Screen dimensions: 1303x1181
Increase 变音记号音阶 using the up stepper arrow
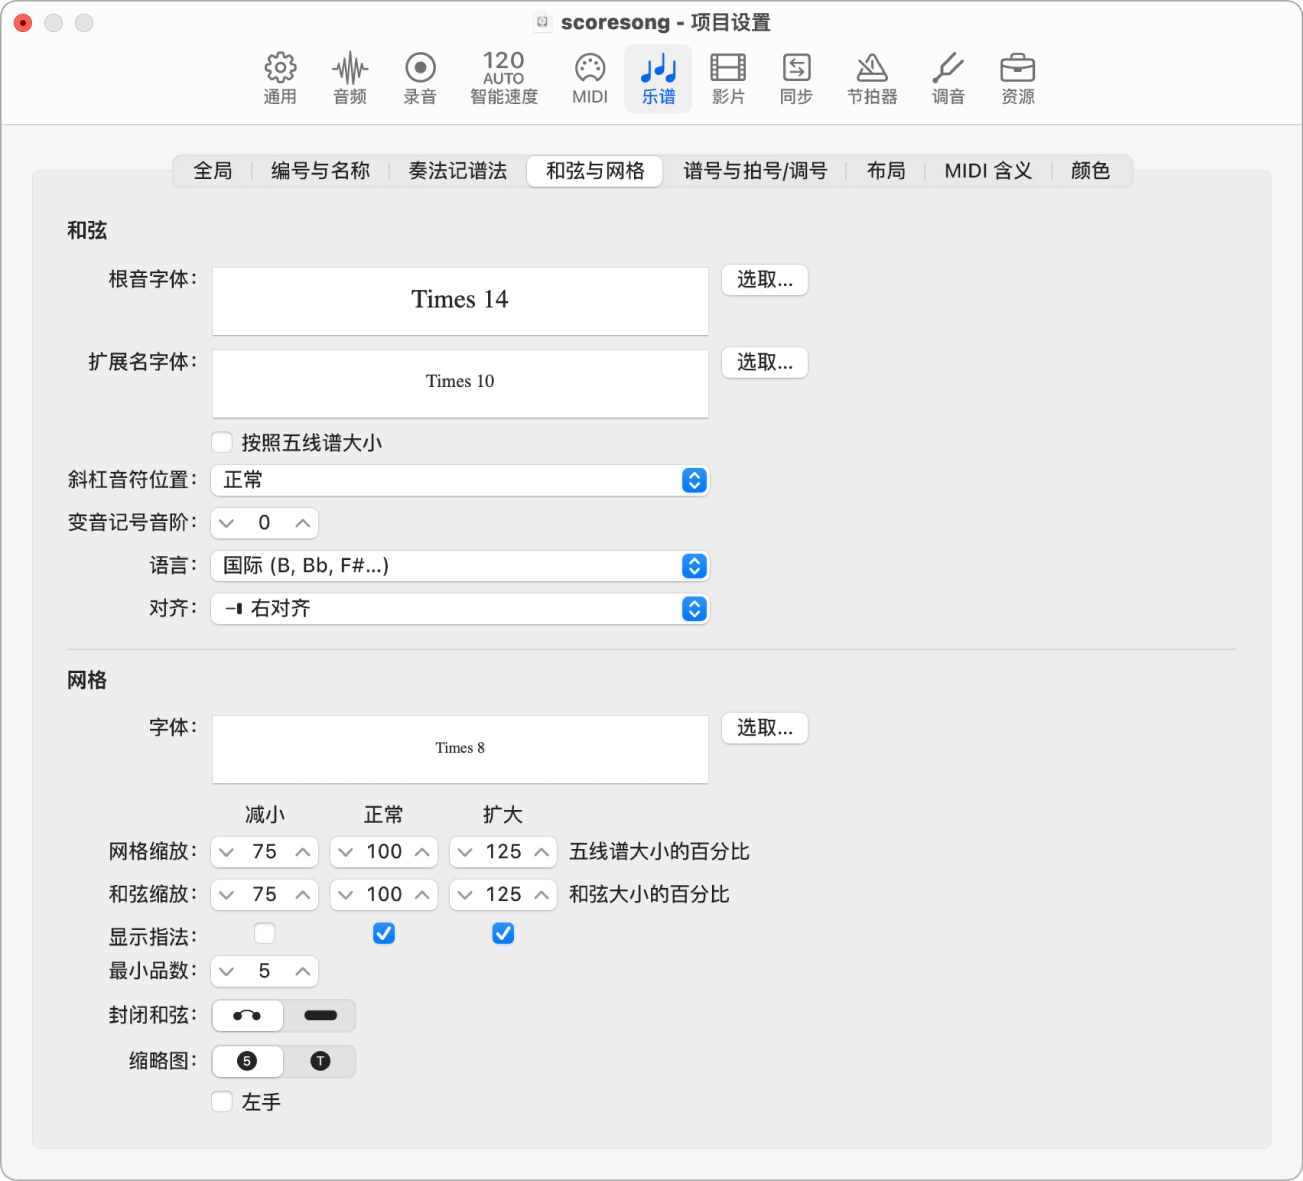301,522
